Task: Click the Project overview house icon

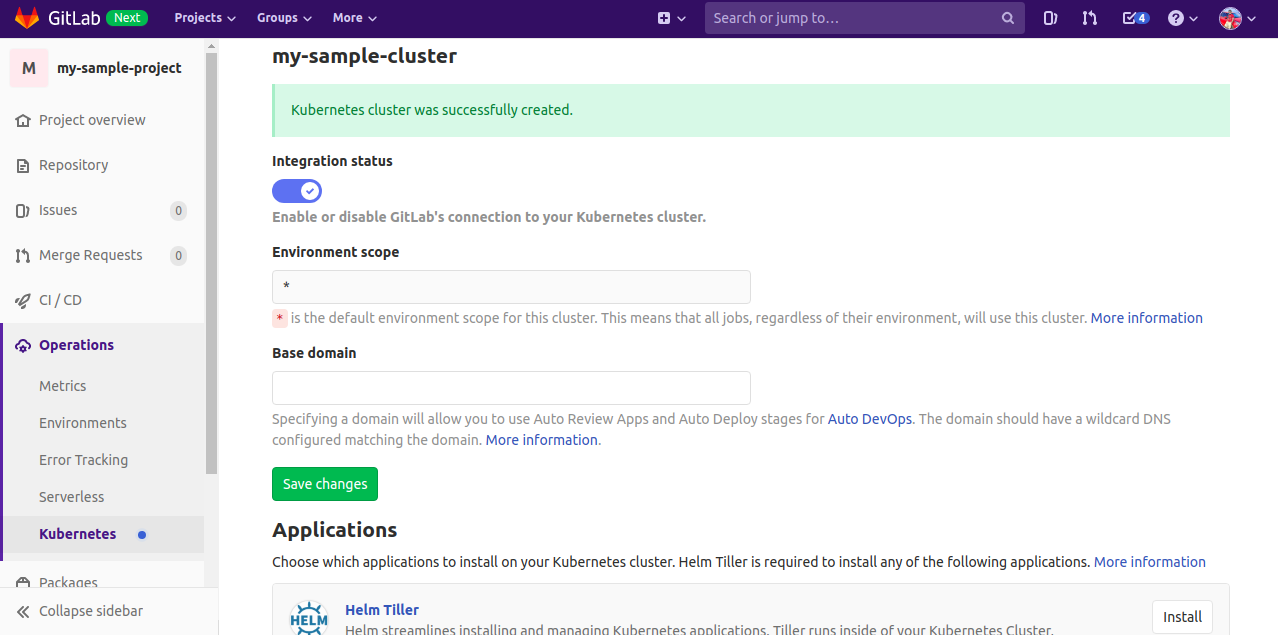Action: tap(23, 120)
